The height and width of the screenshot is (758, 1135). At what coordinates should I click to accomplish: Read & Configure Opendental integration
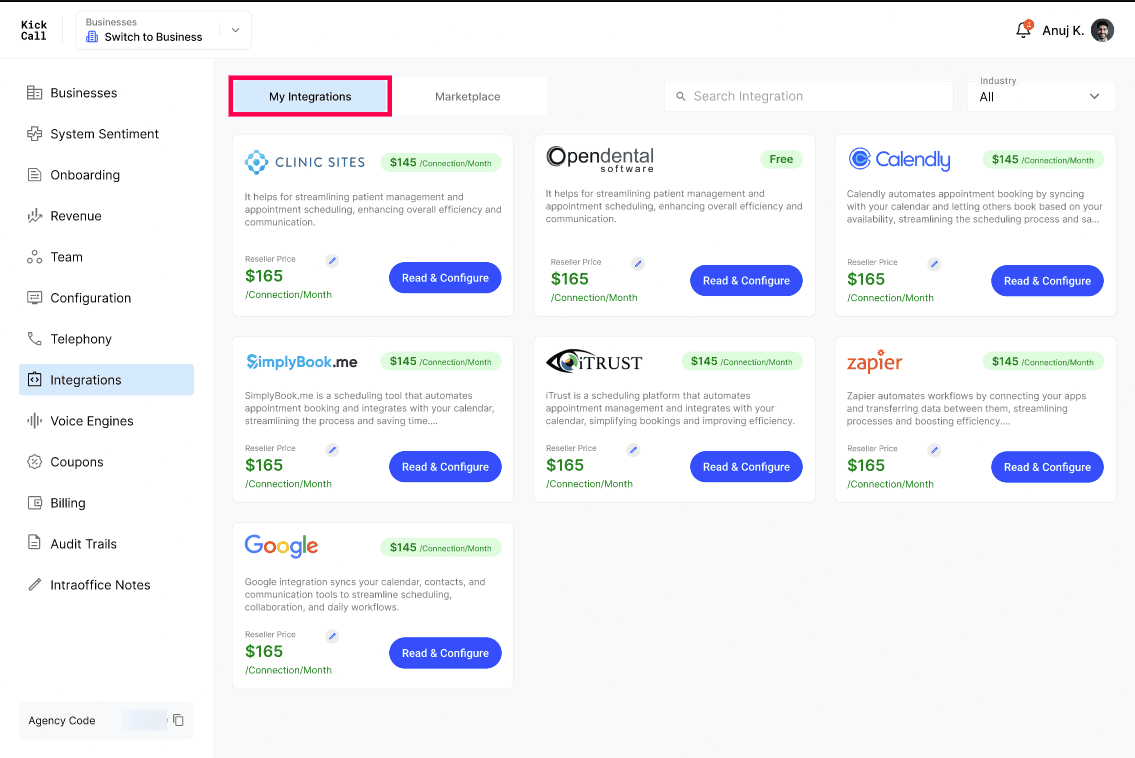pyautogui.click(x=746, y=281)
